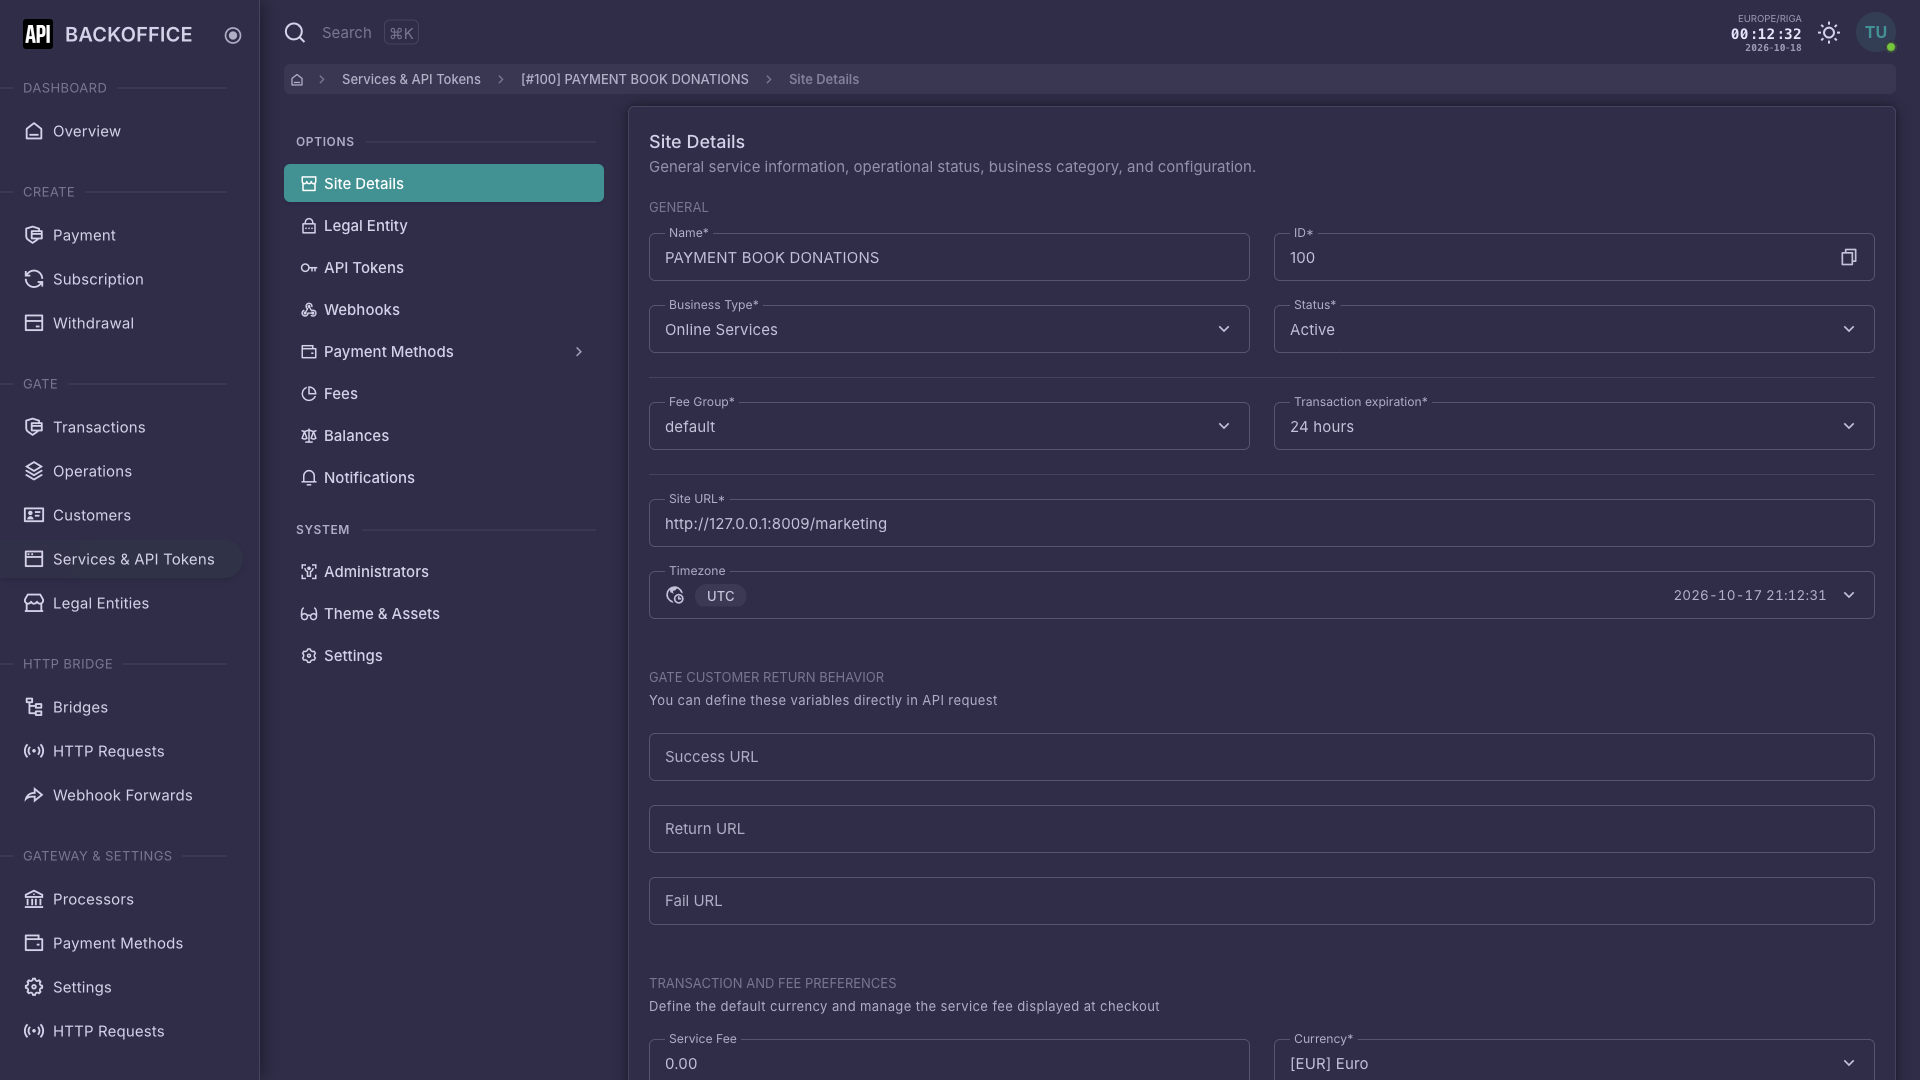
Task: Open API Tokens option
Action: [x=444, y=268]
